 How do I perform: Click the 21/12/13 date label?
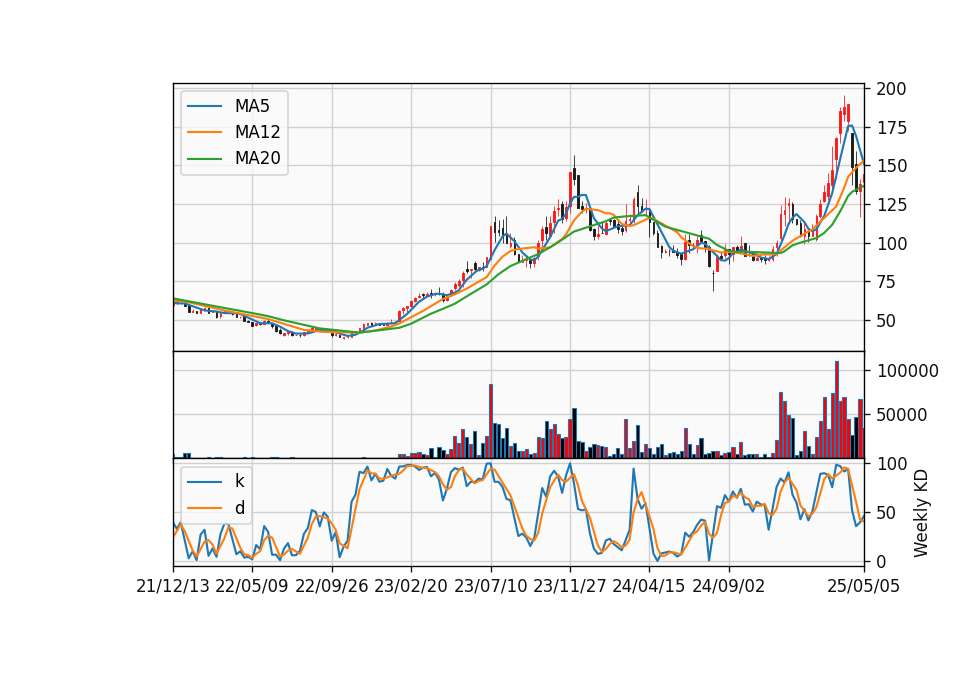173,586
